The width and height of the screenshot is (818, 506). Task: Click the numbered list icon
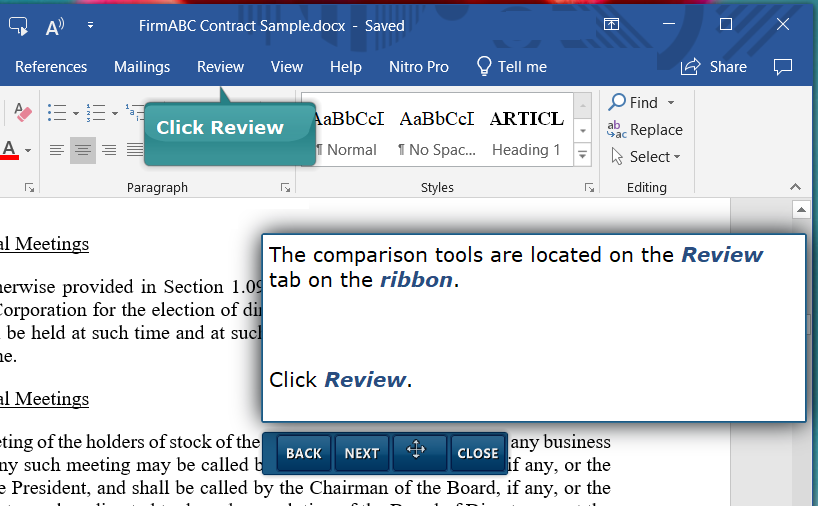pyautogui.click(x=95, y=113)
